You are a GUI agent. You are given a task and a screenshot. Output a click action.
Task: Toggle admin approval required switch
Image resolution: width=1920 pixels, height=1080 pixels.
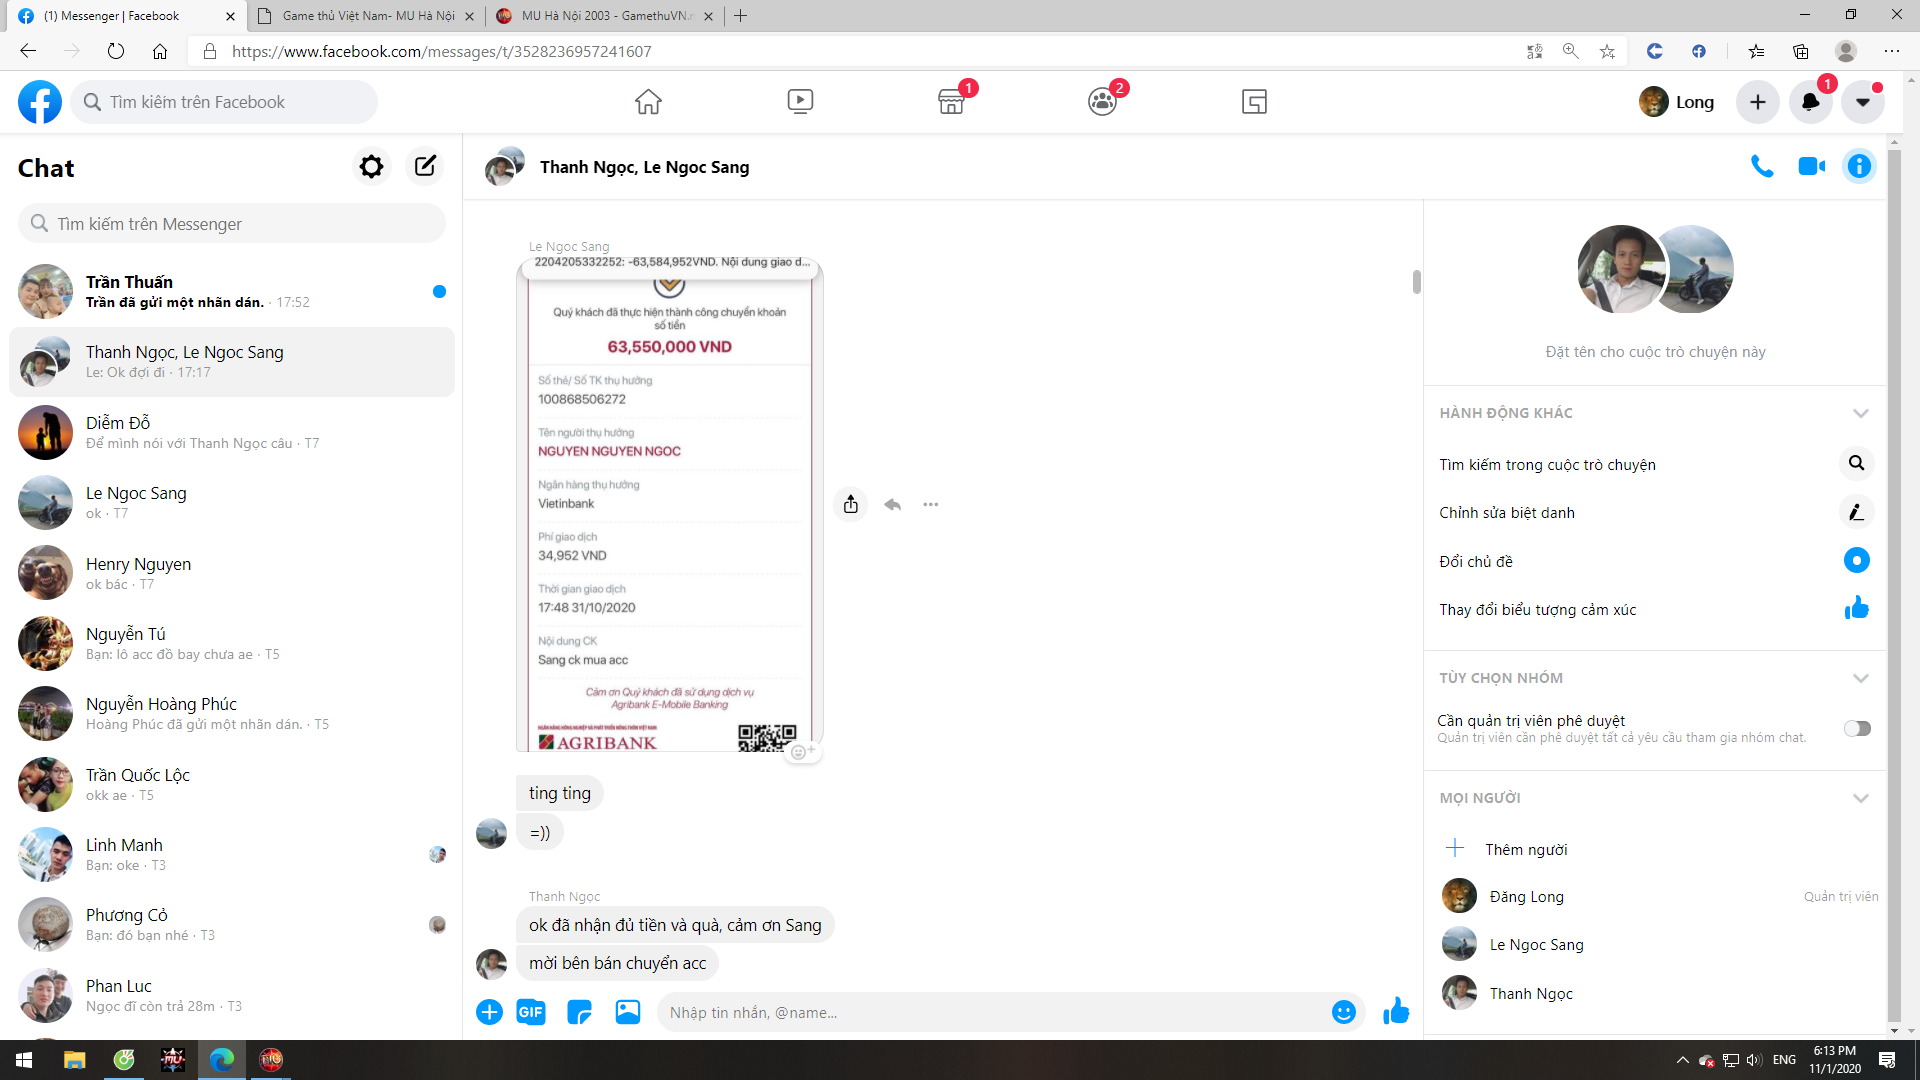tap(1857, 728)
